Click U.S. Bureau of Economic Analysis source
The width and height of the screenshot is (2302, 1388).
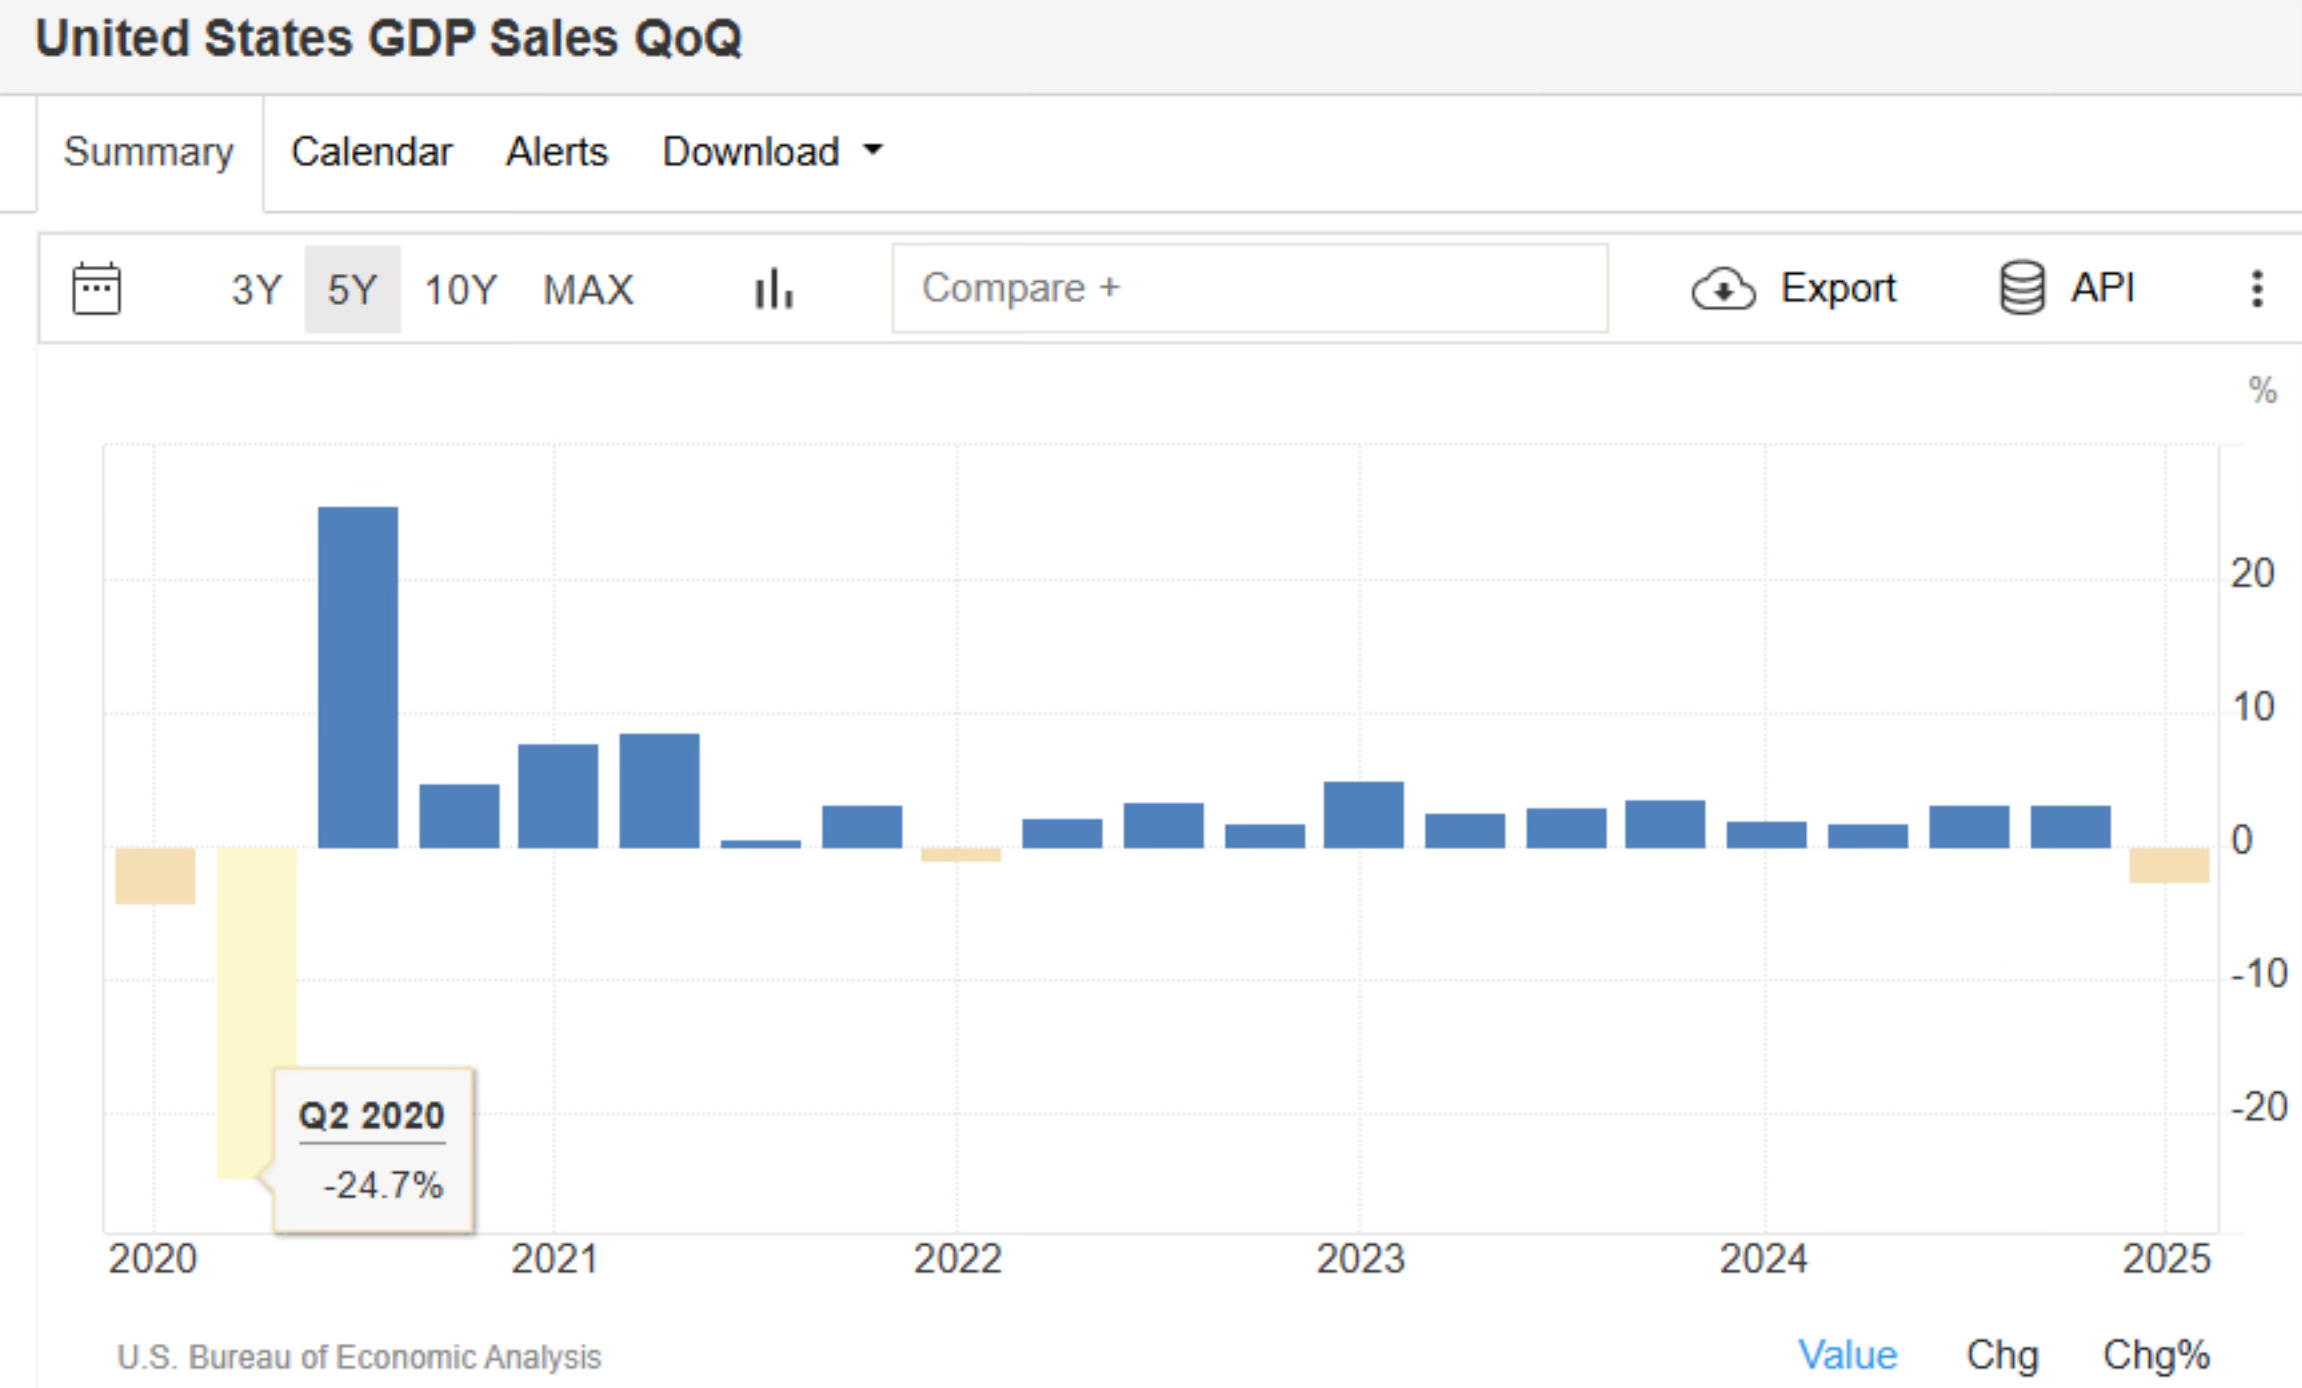pyautogui.click(x=359, y=1357)
